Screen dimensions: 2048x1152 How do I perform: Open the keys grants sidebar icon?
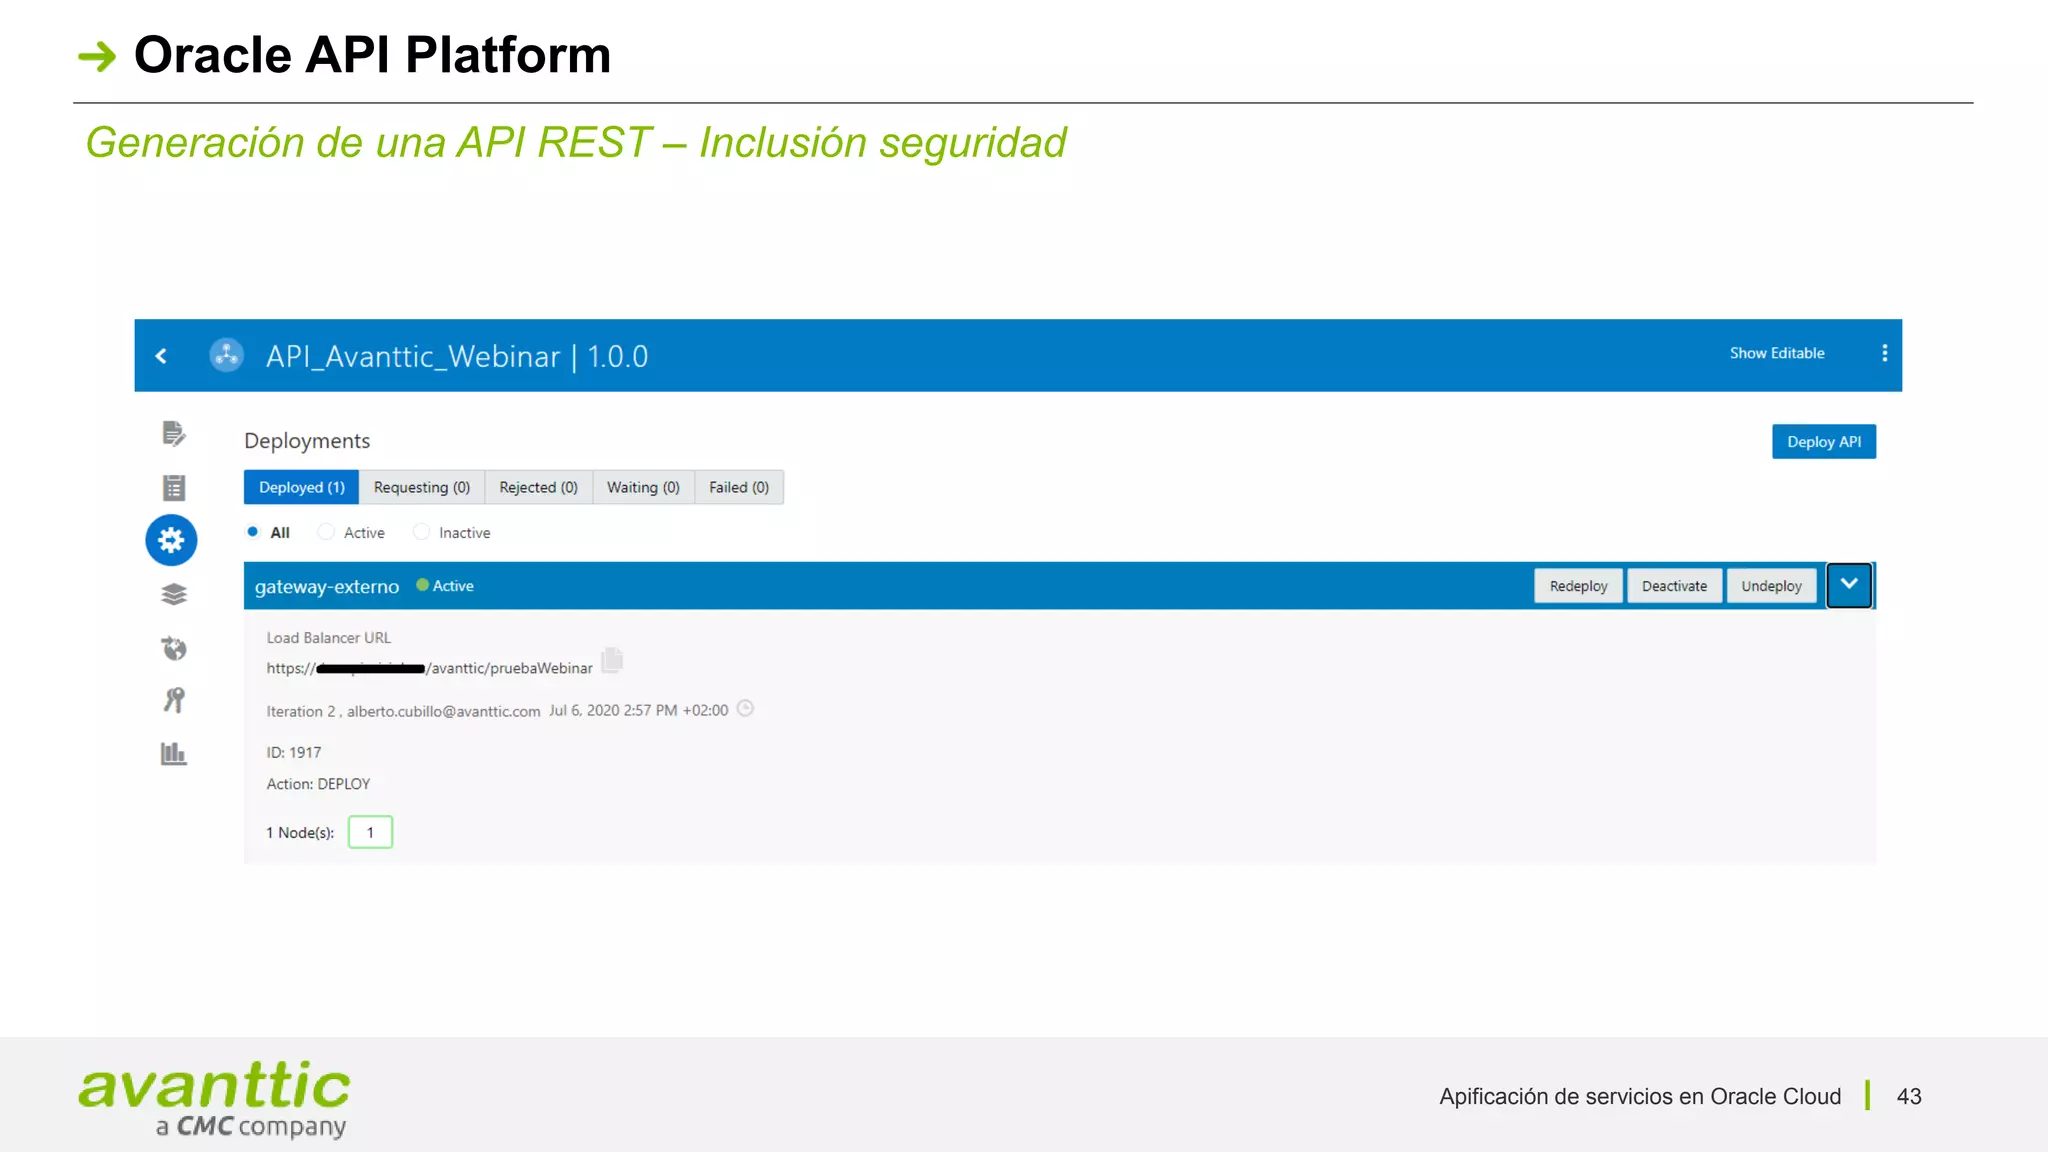[174, 700]
